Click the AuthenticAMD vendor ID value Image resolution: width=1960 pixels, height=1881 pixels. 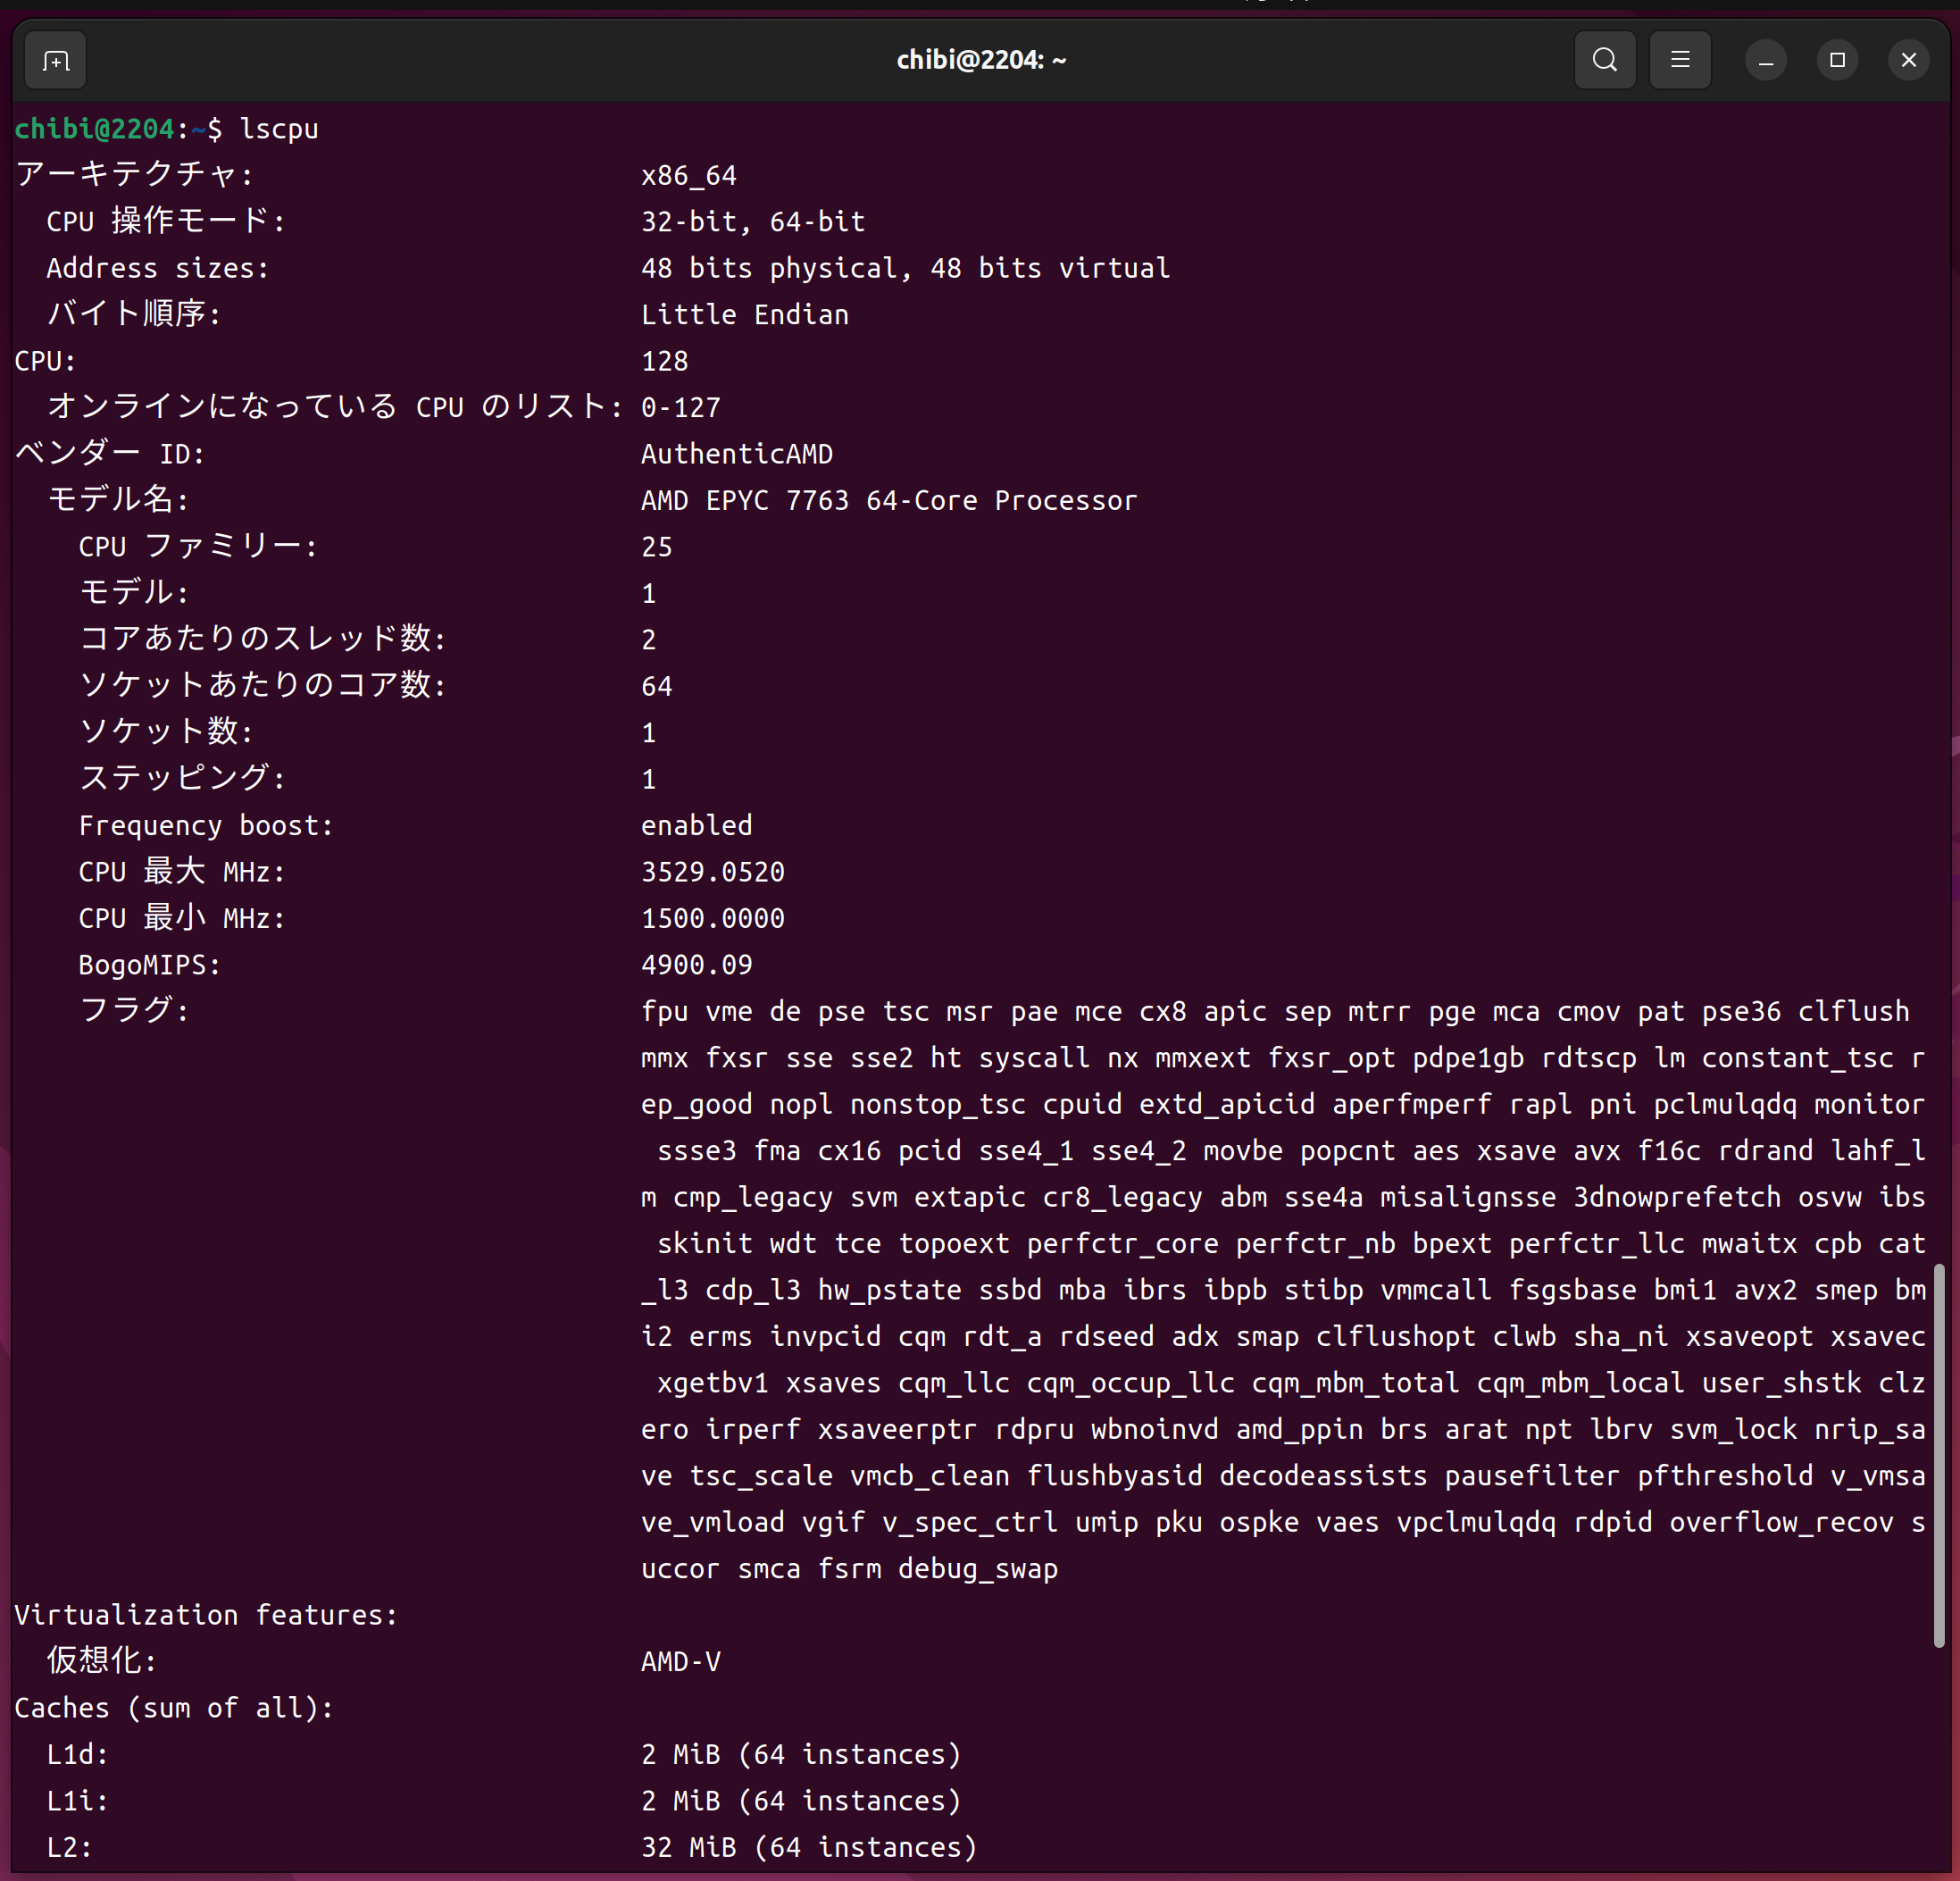736,454
